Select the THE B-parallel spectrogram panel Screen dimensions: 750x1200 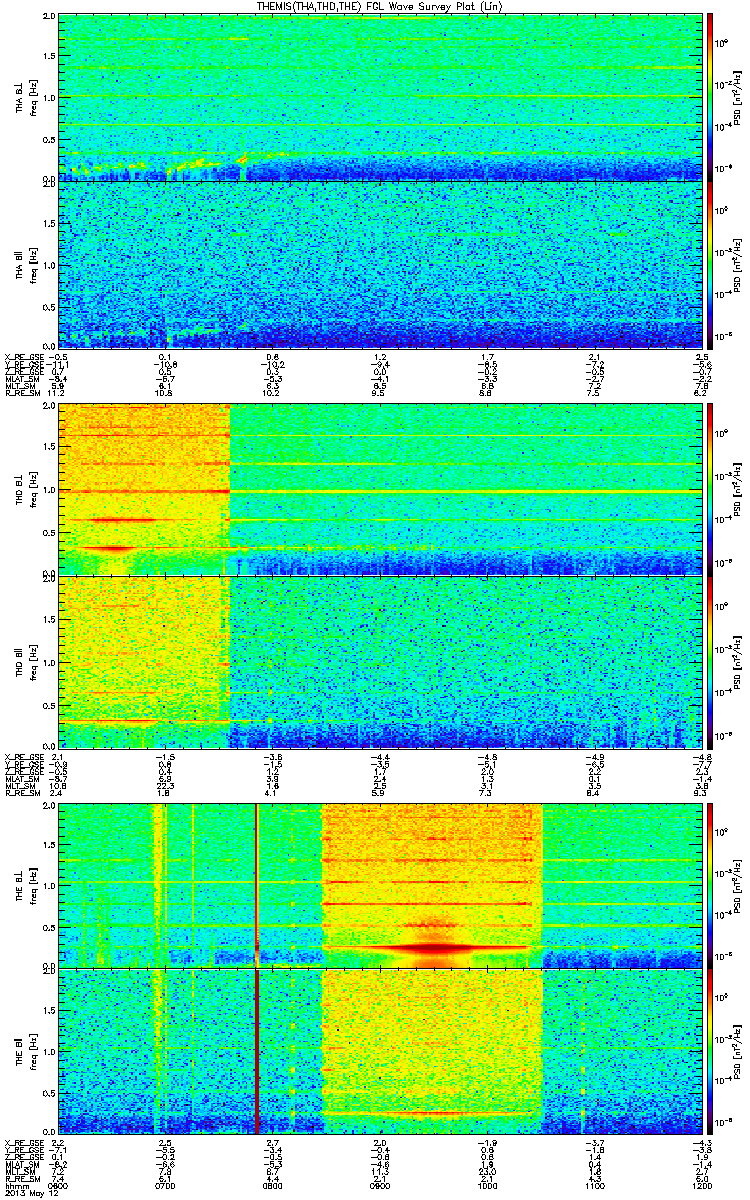(x=379, y=1050)
